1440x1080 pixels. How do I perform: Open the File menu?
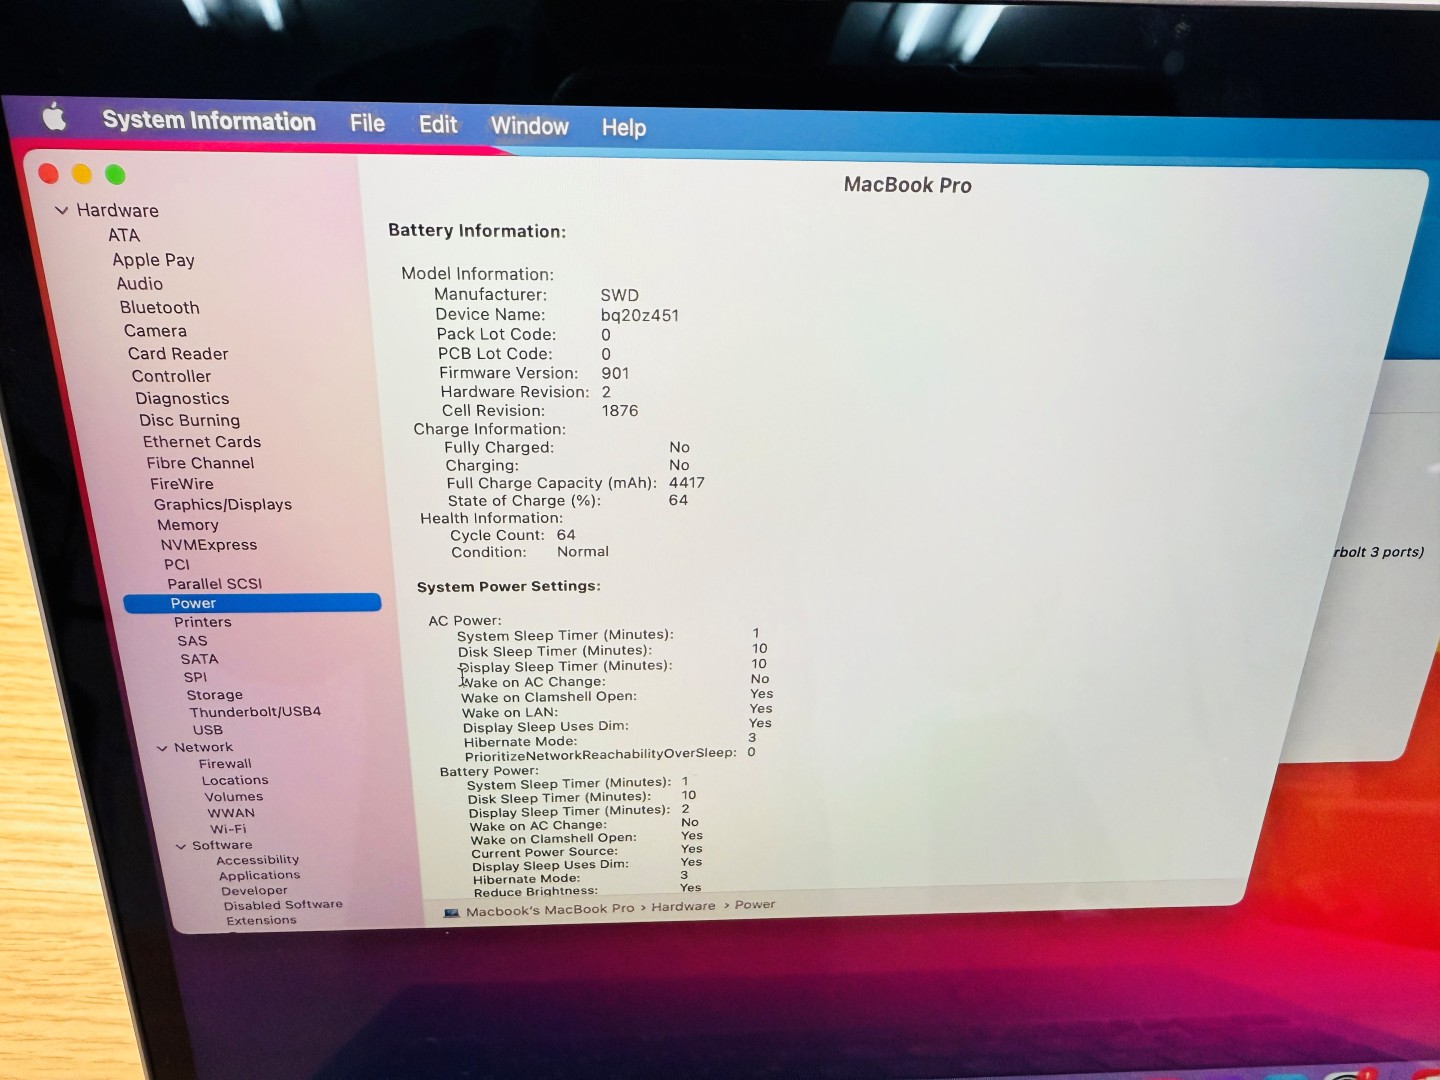[367, 123]
